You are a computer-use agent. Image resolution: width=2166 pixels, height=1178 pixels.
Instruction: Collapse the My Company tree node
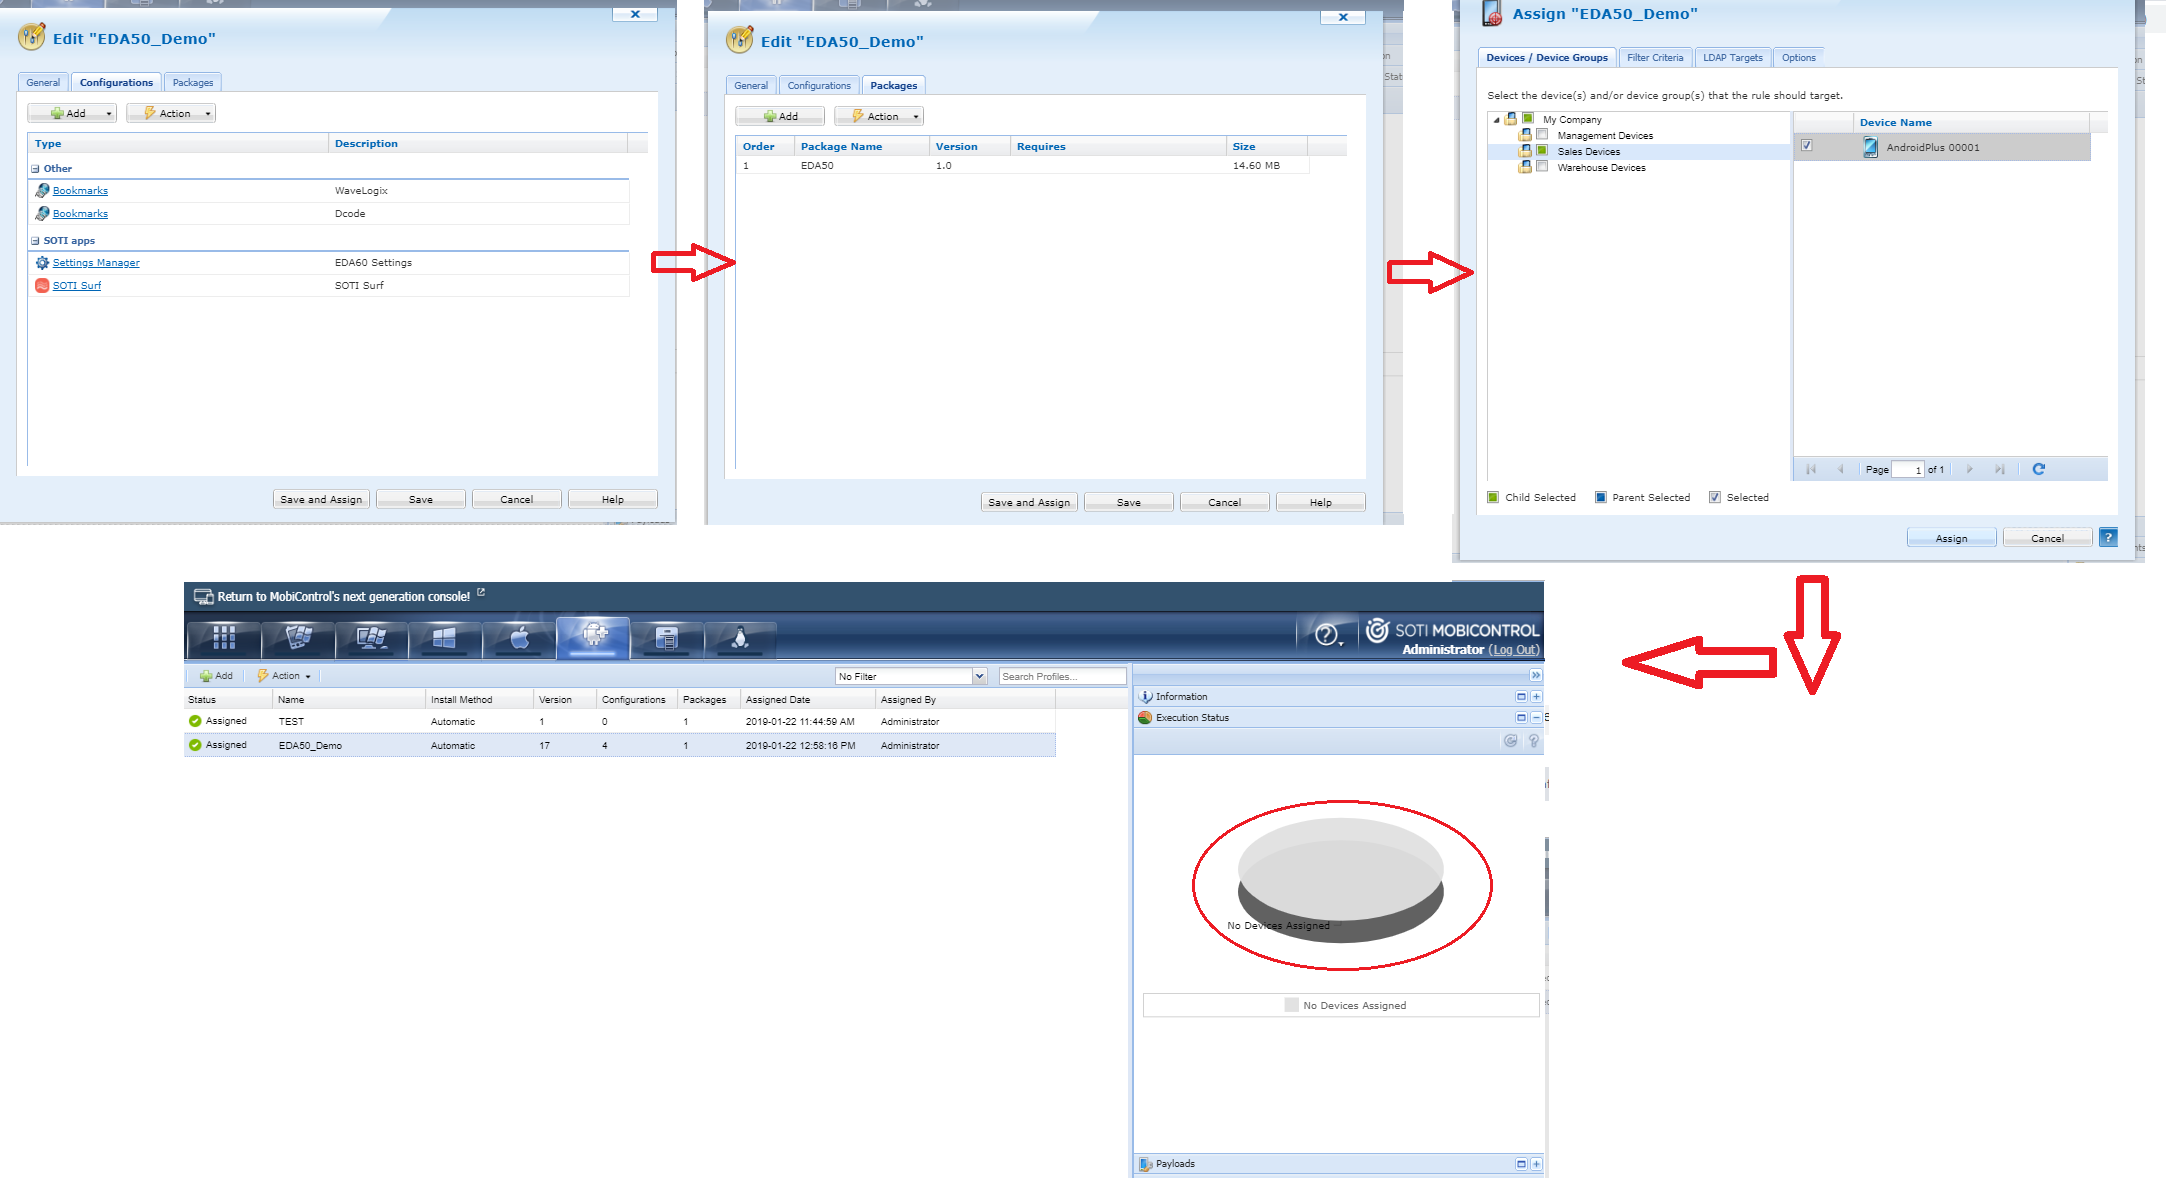(1496, 120)
